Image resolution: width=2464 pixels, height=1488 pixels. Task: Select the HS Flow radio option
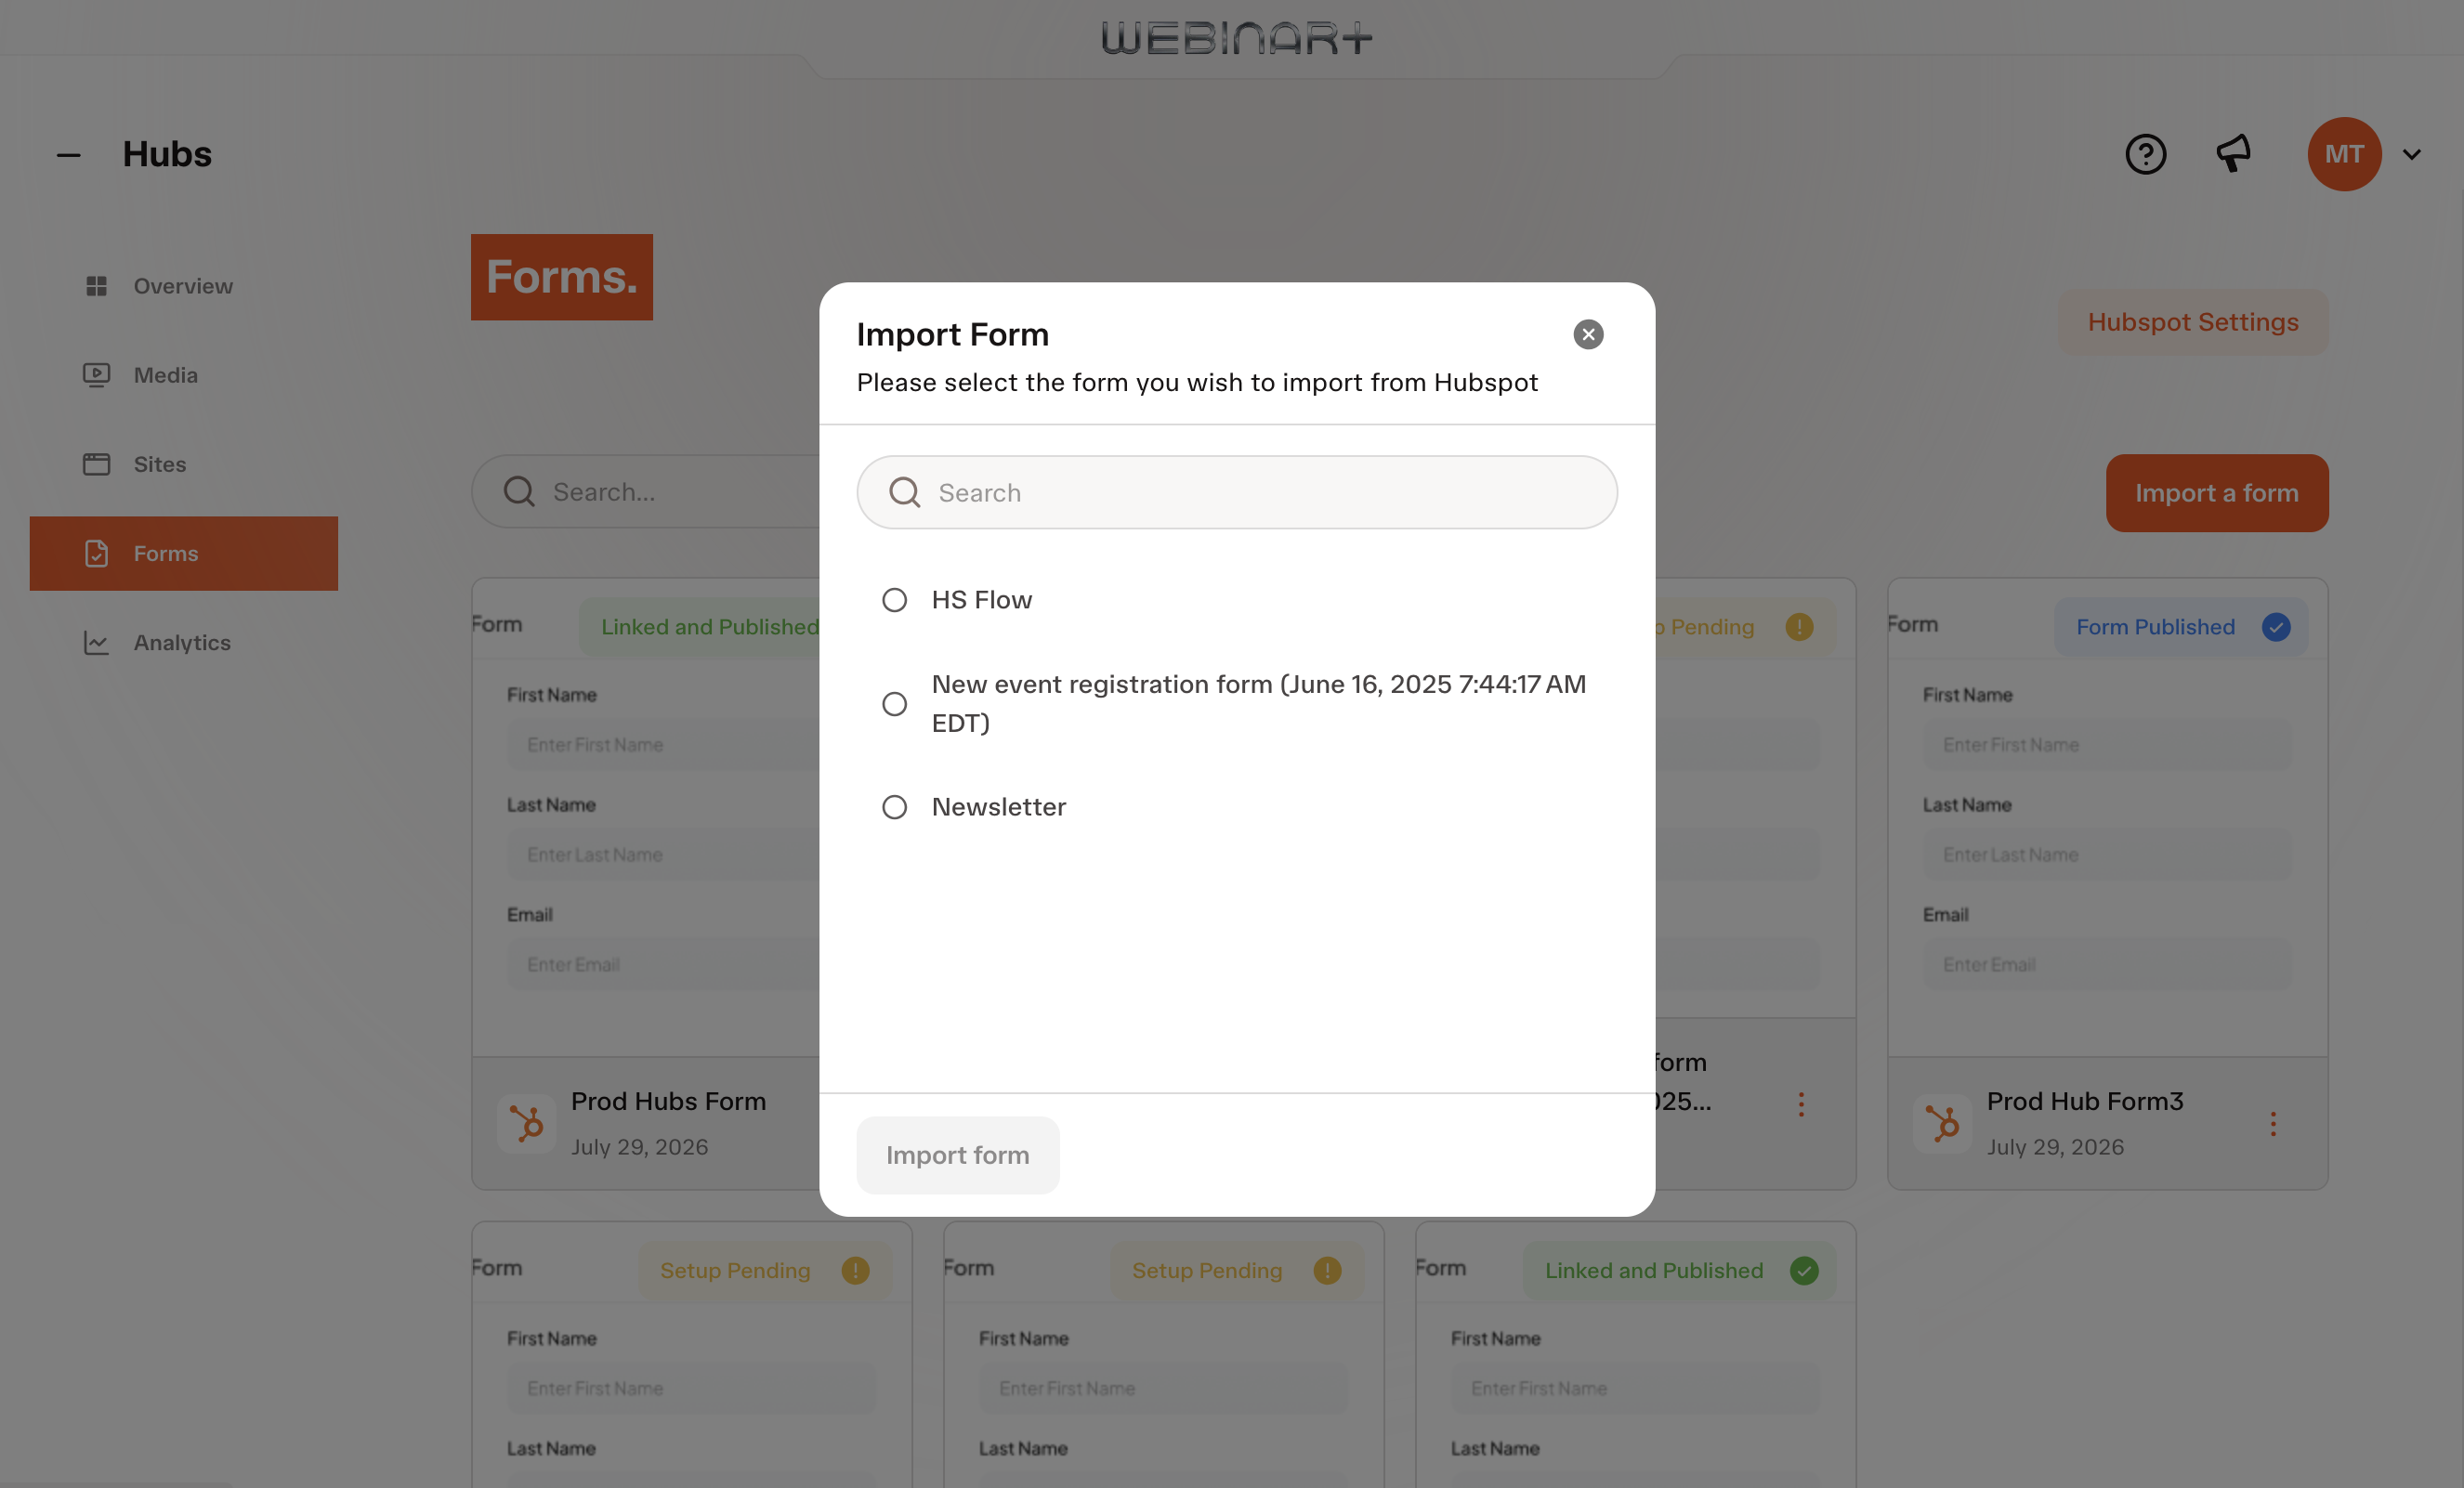[894, 600]
